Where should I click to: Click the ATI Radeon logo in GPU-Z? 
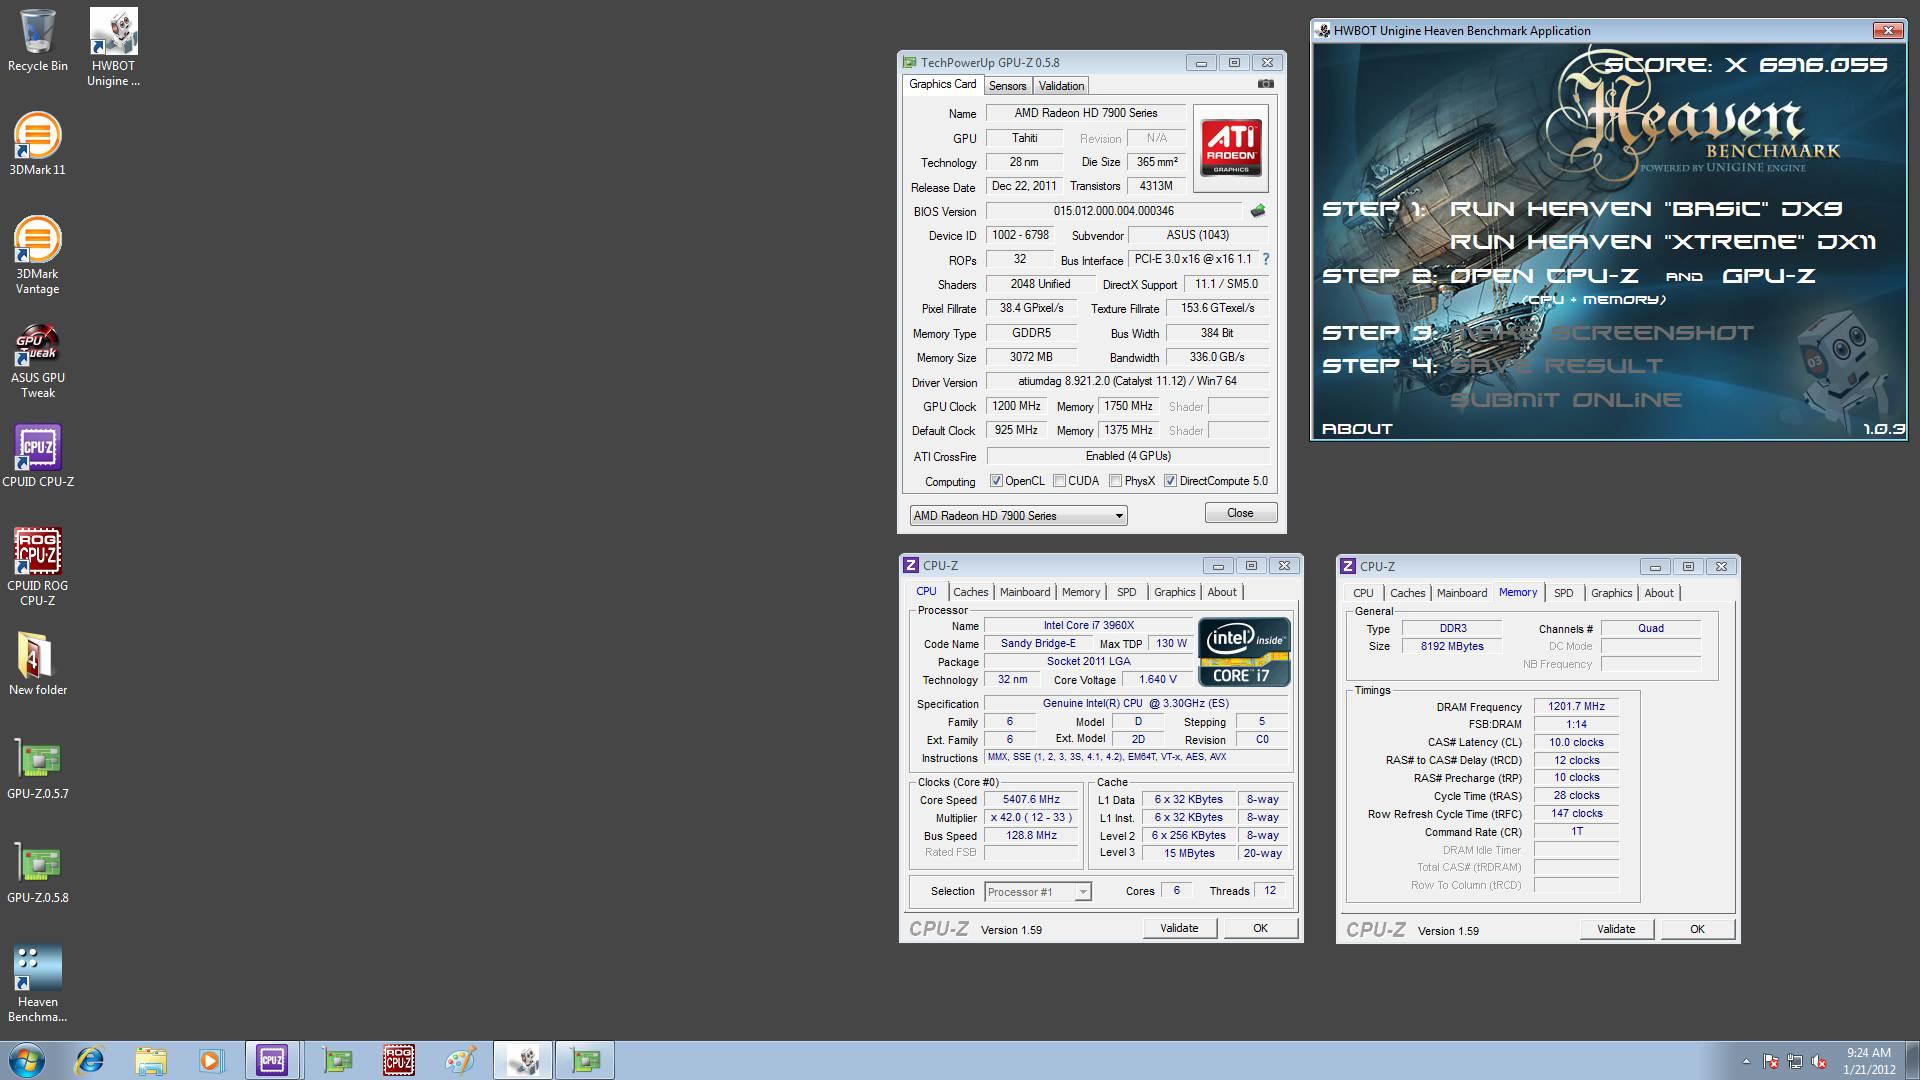[x=1231, y=148]
